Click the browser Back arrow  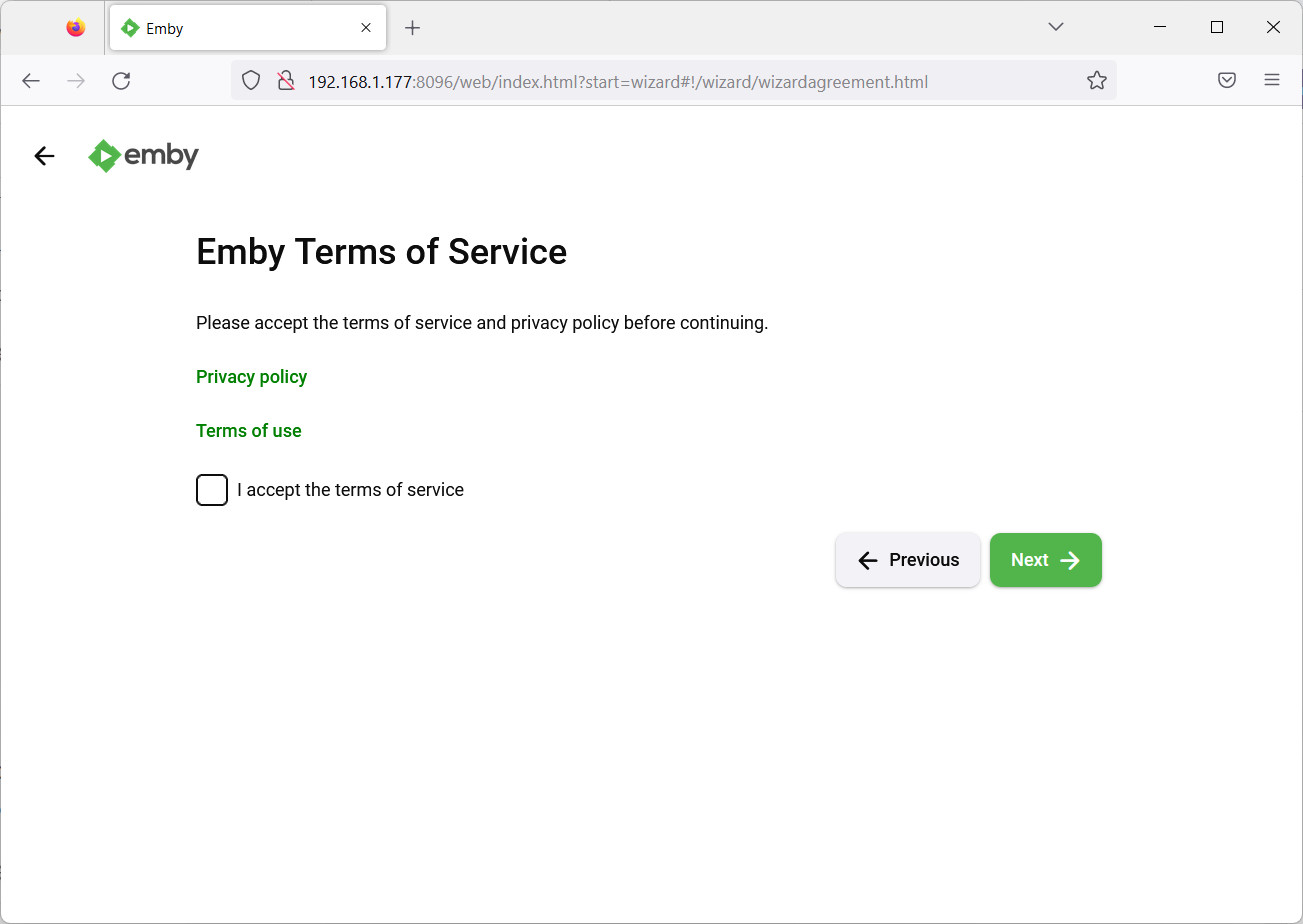pos(31,81)
